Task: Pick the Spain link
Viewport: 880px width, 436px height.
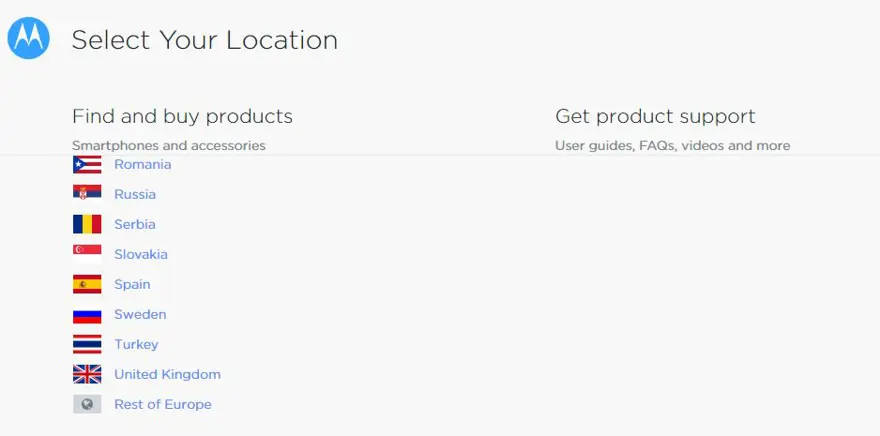Action: (x=132, y=284)
